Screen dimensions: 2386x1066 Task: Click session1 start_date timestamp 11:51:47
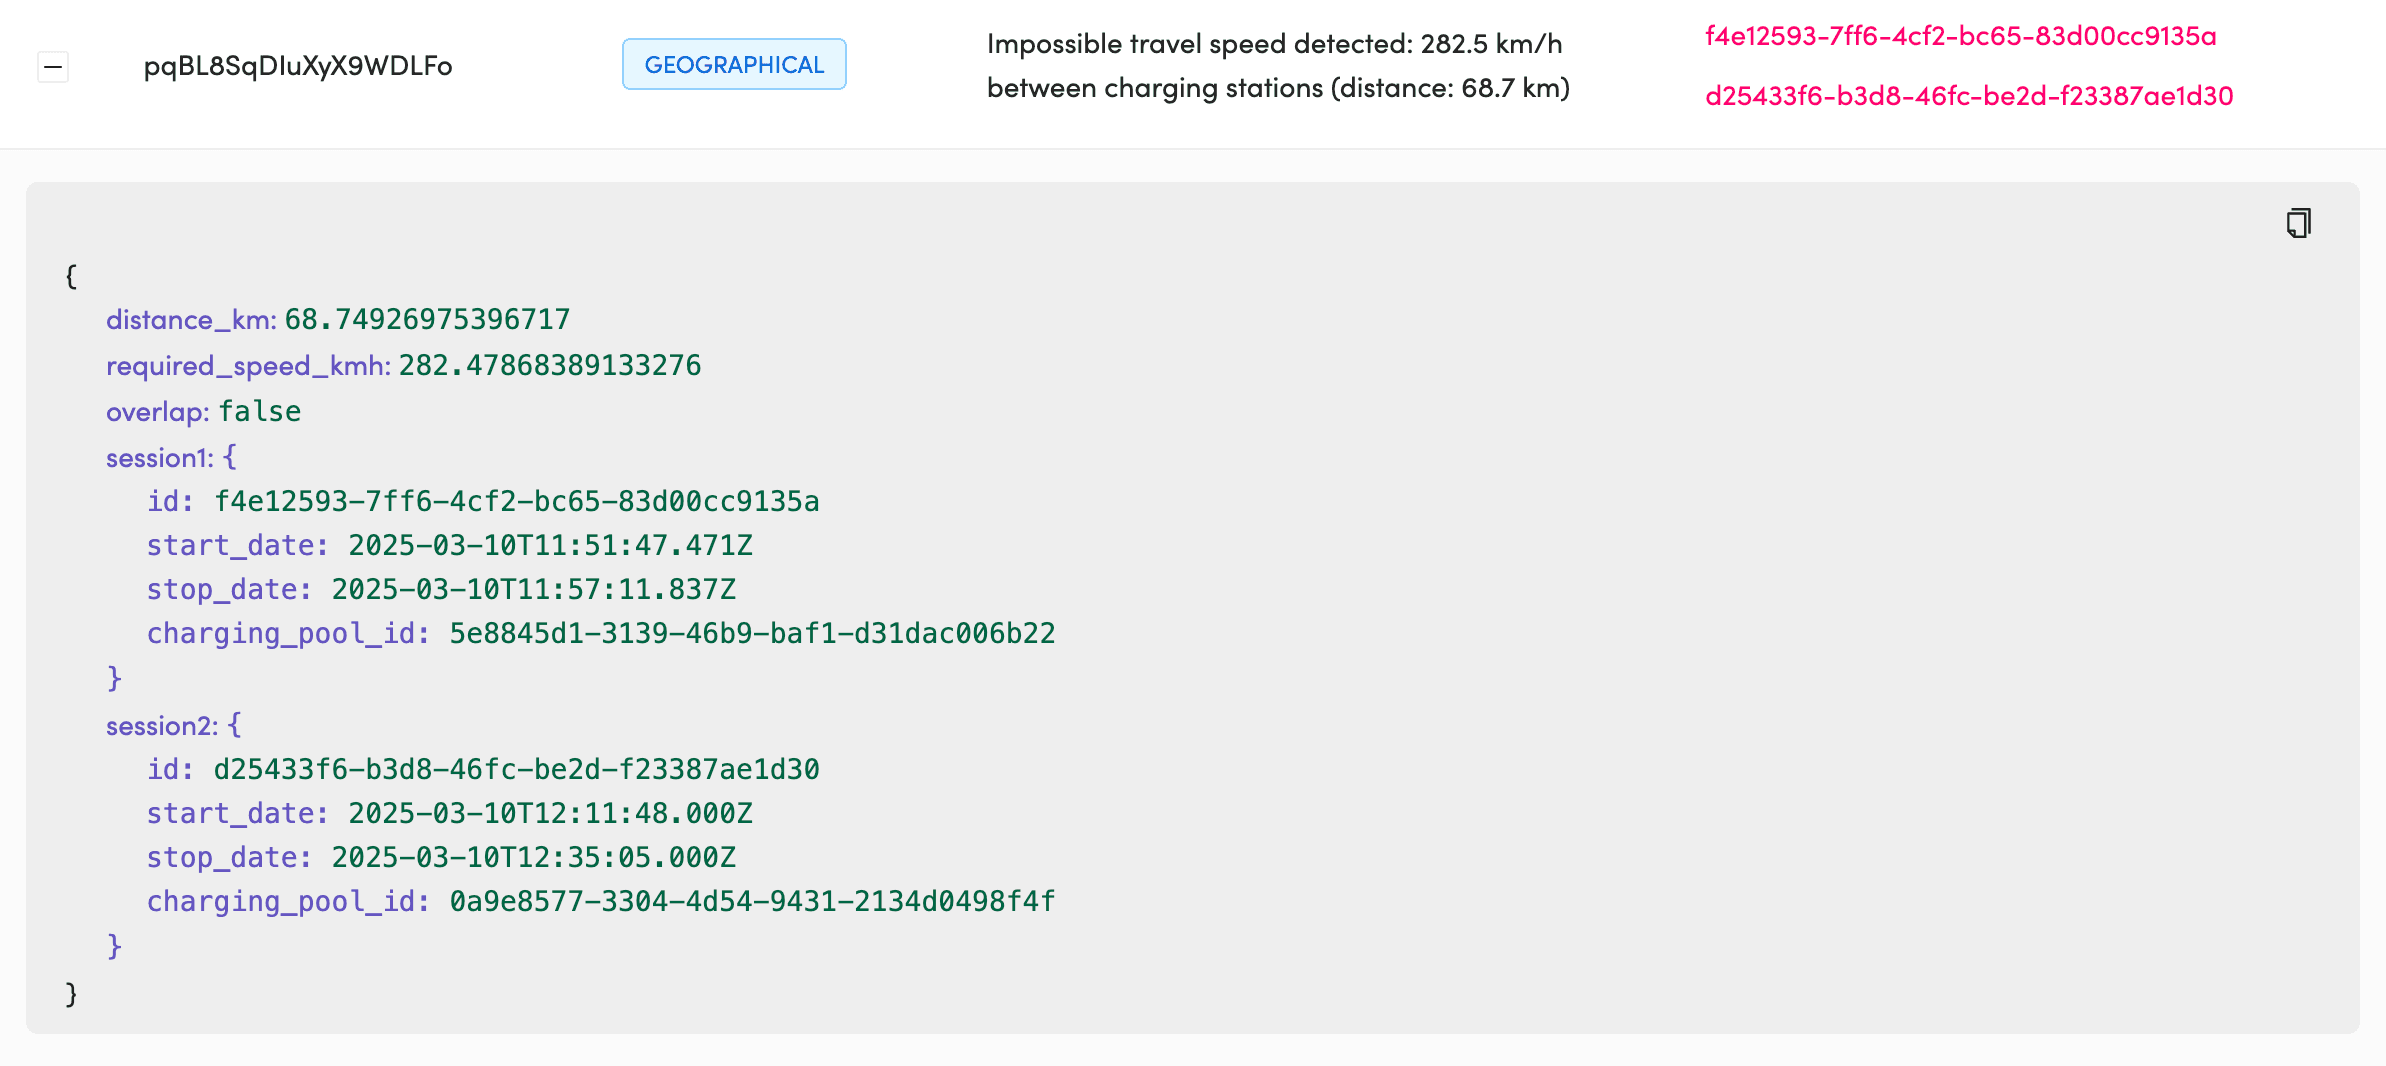[550, 546]
